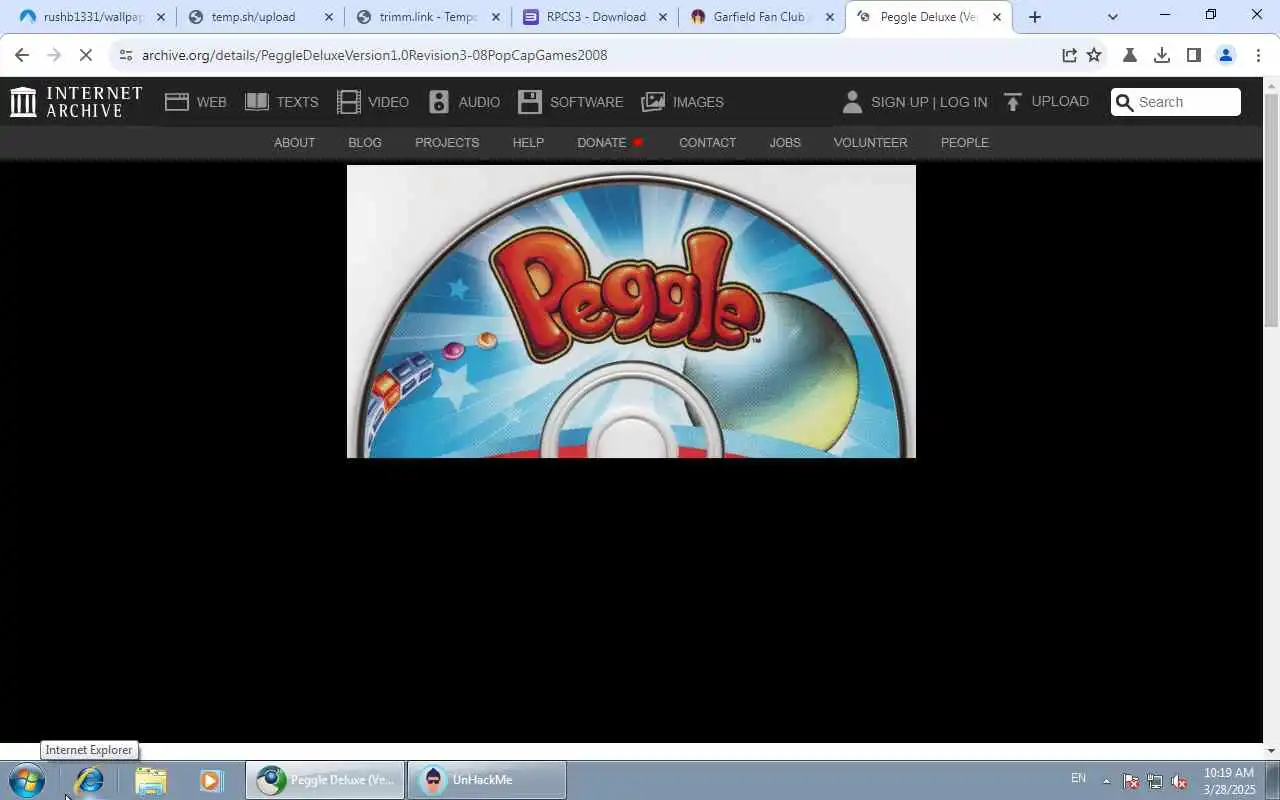Click the magnifier icon in Archive search box
The height and width of the screenshot is (800, 1280).
[x=1124, y=102]
